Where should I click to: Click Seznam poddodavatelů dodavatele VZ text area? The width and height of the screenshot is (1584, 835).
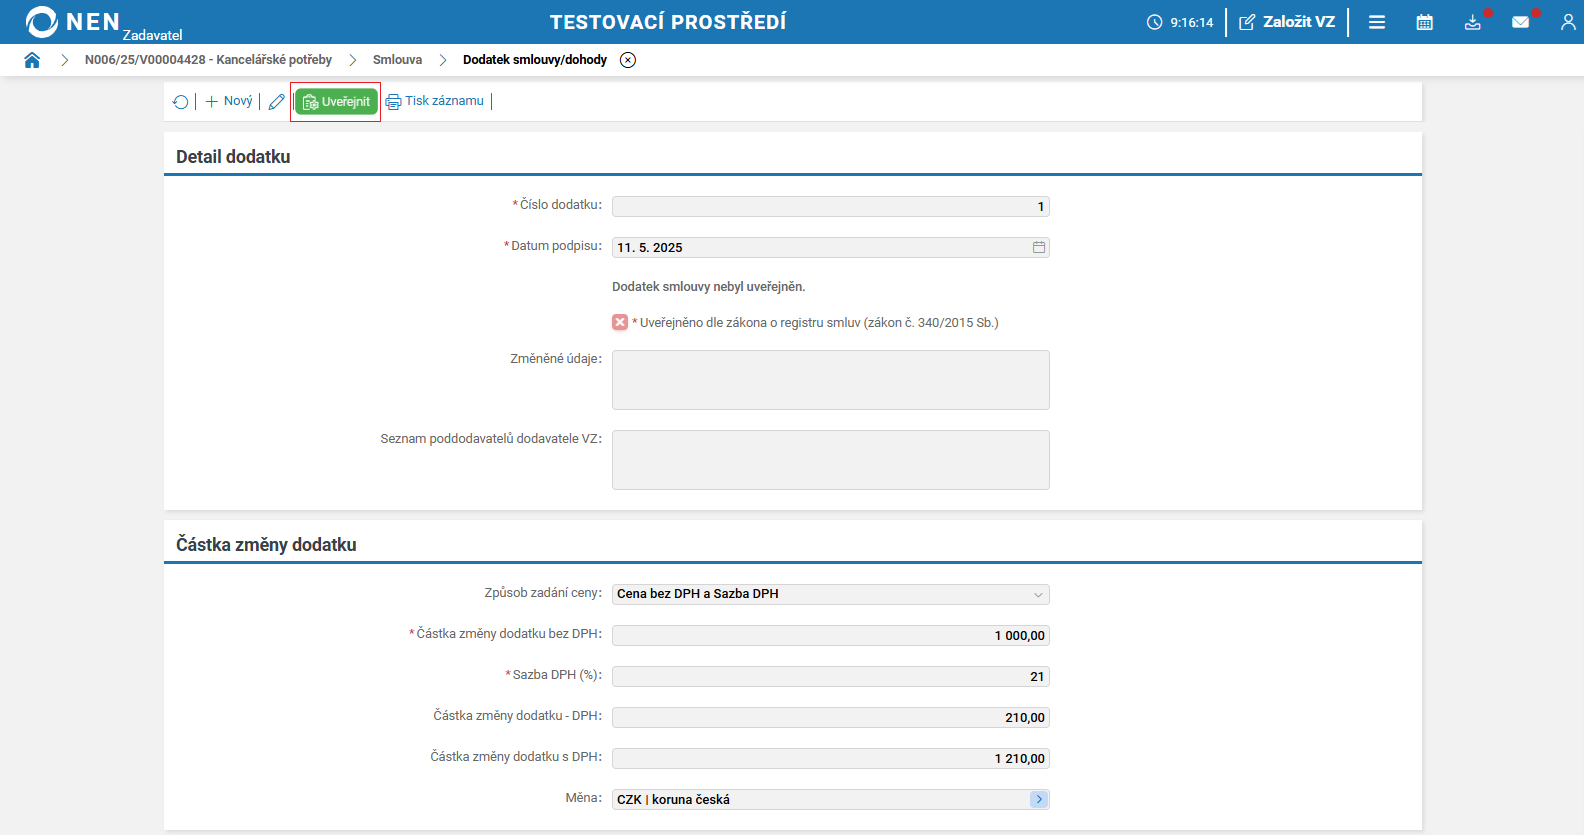click(831, 460)
